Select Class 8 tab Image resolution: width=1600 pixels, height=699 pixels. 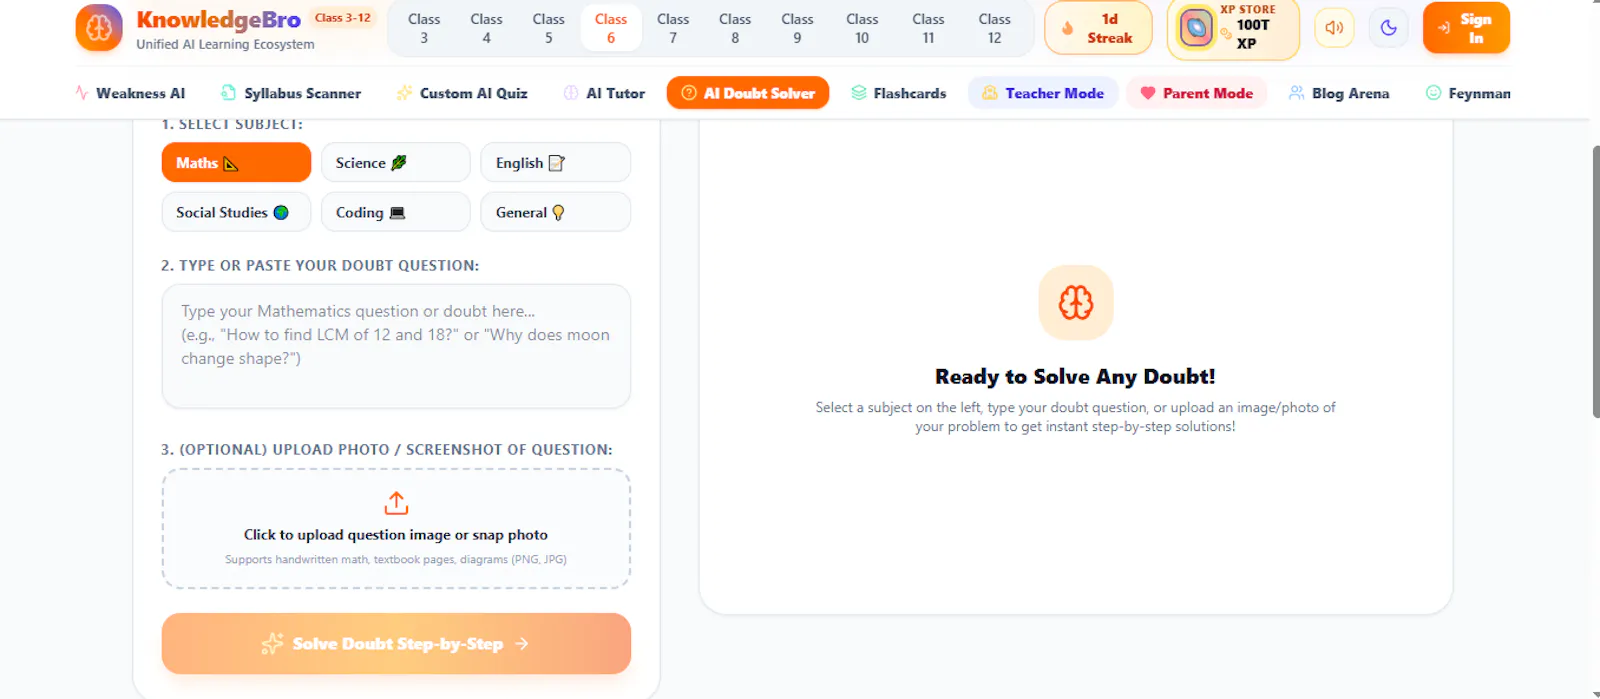point(735,28)
